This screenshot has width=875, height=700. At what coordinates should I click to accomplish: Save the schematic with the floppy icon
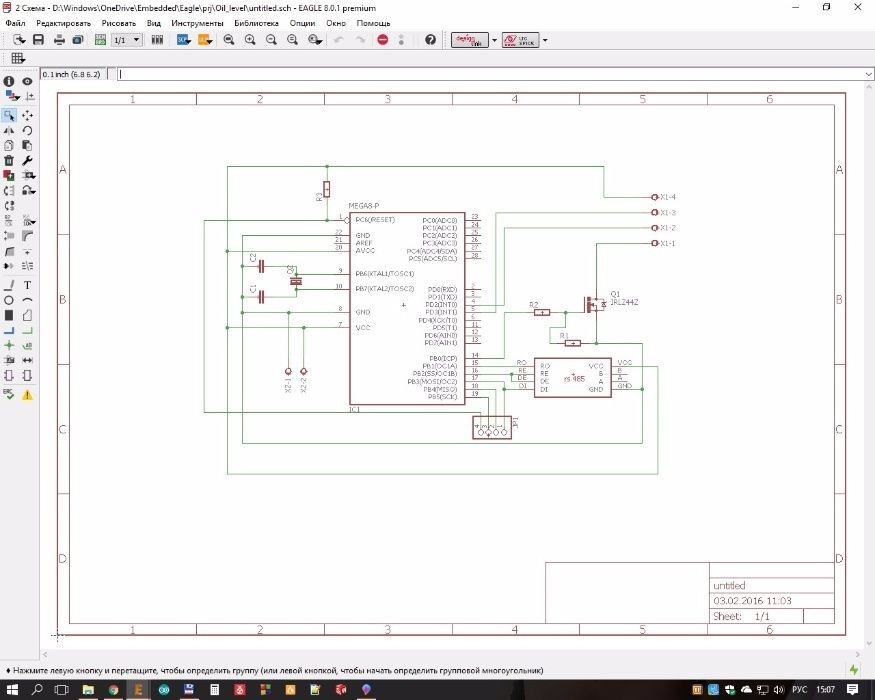[39, 40]
